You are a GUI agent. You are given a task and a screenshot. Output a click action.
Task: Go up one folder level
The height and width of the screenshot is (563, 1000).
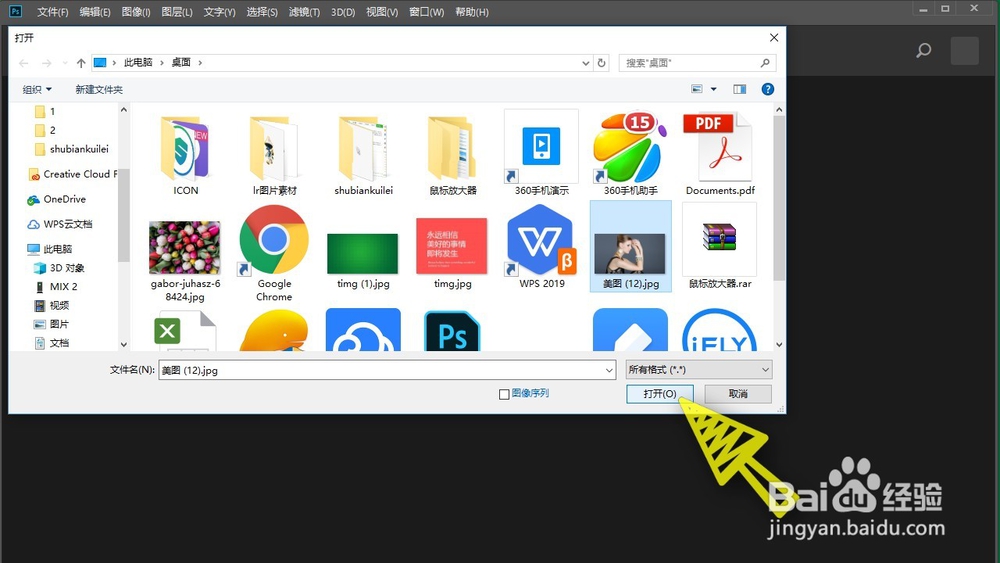click(x=81, y=62)
